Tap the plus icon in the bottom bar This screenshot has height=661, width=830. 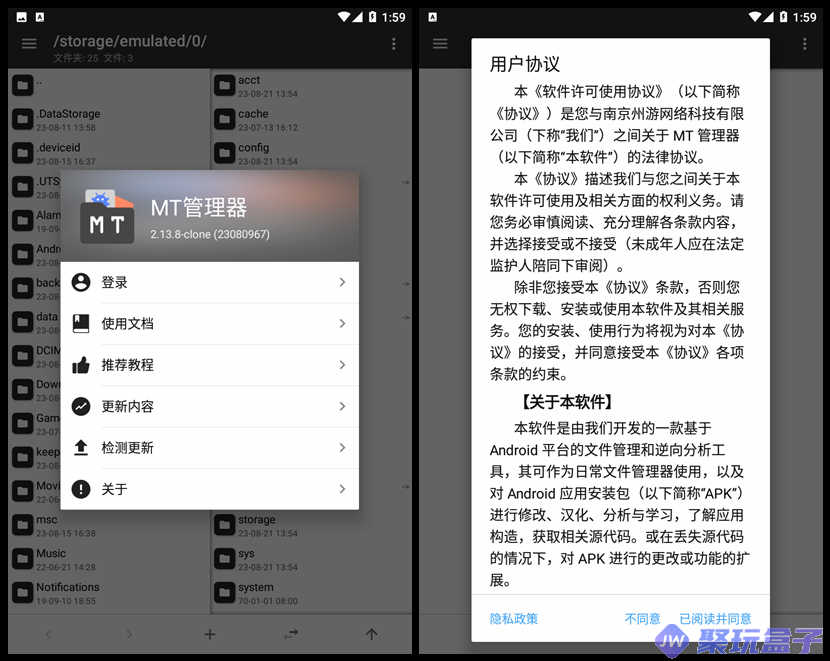click(x=210, y=634)
